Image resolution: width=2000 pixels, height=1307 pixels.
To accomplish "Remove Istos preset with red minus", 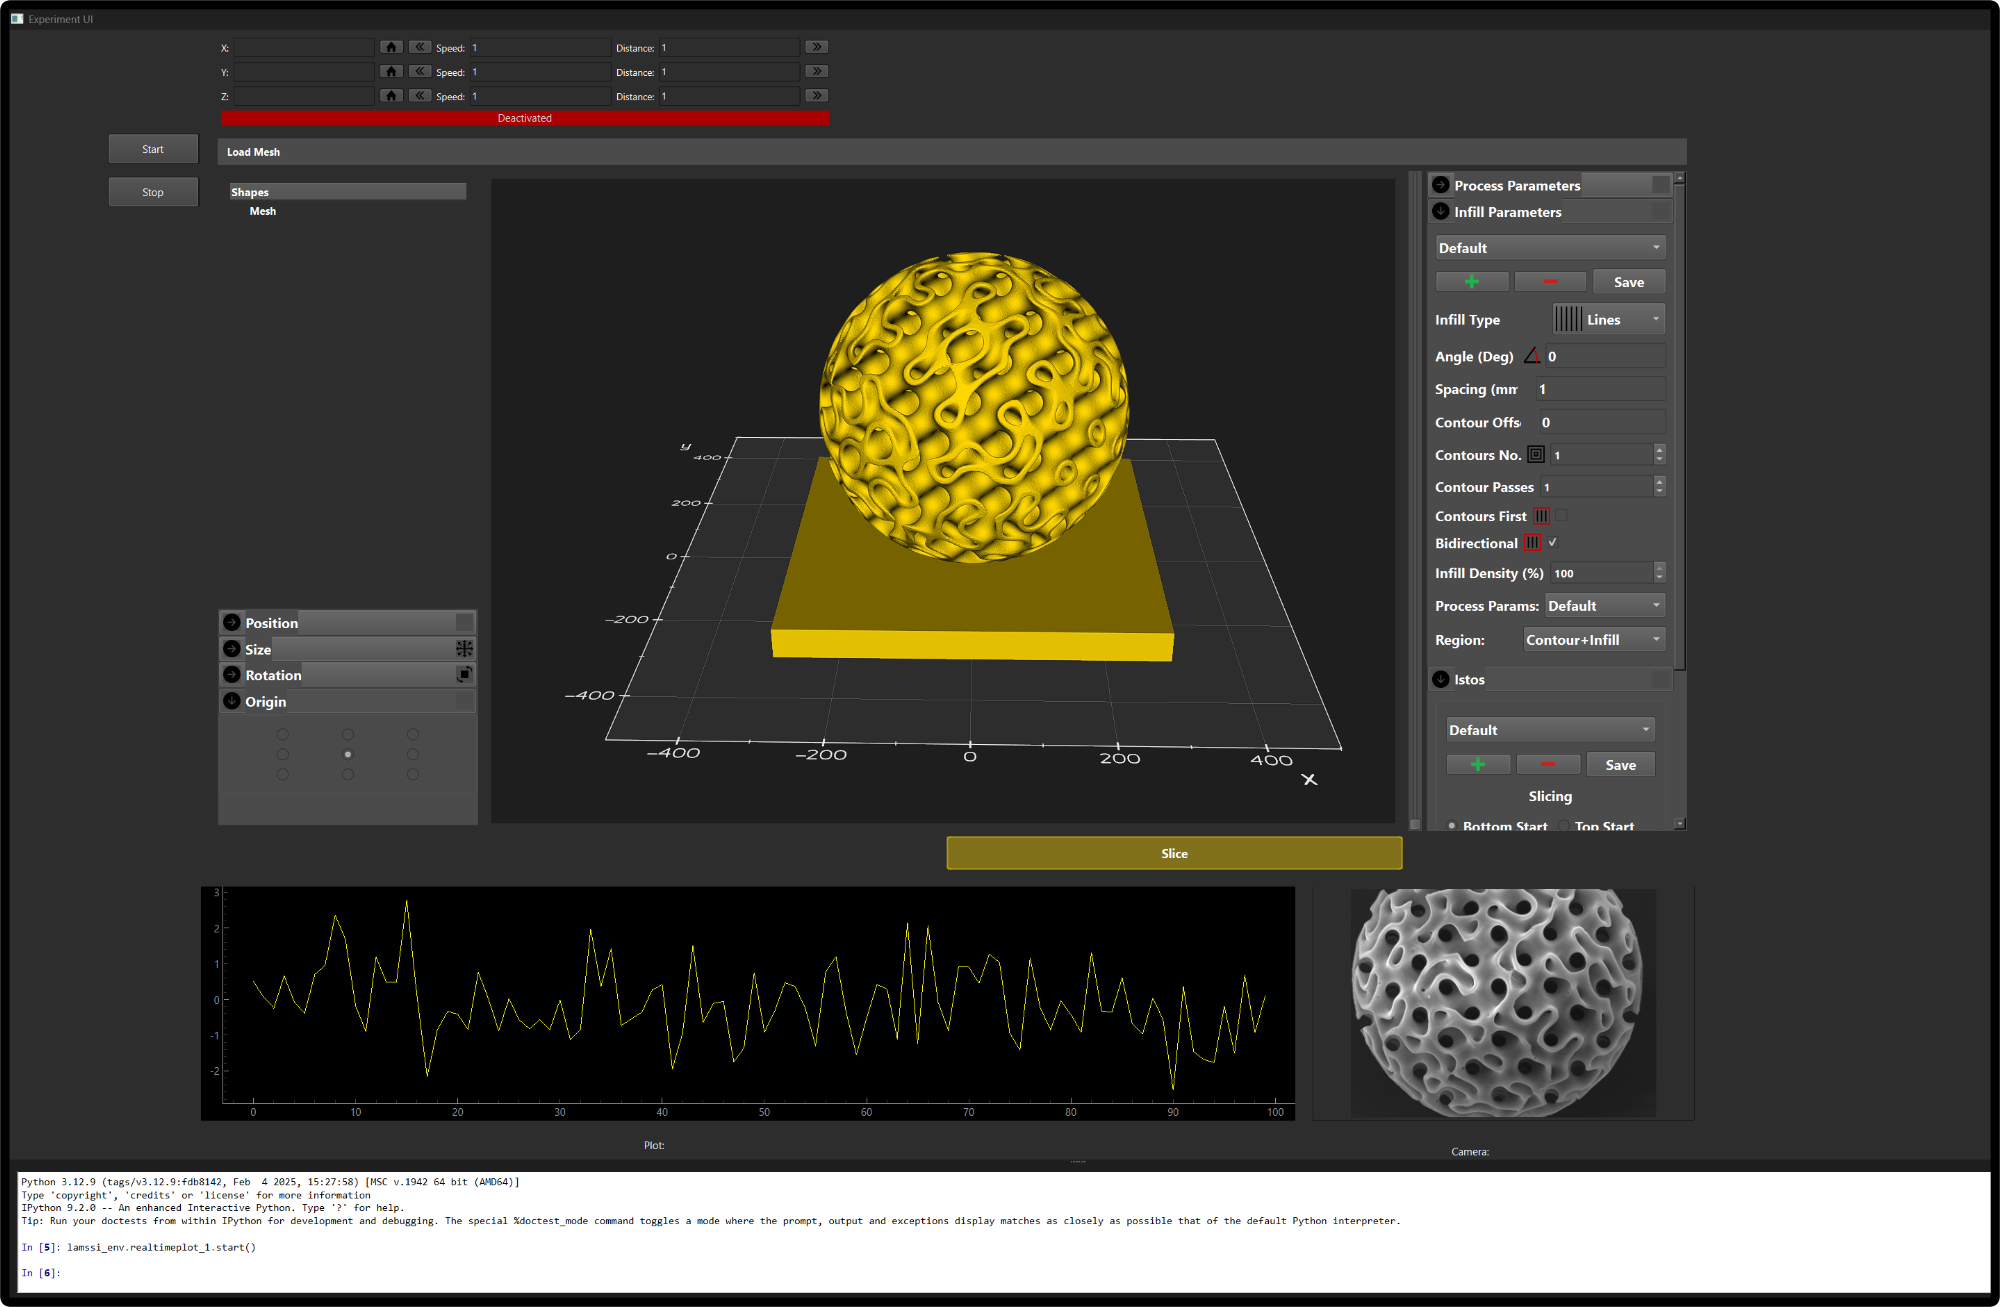I will coord(1547,765).
